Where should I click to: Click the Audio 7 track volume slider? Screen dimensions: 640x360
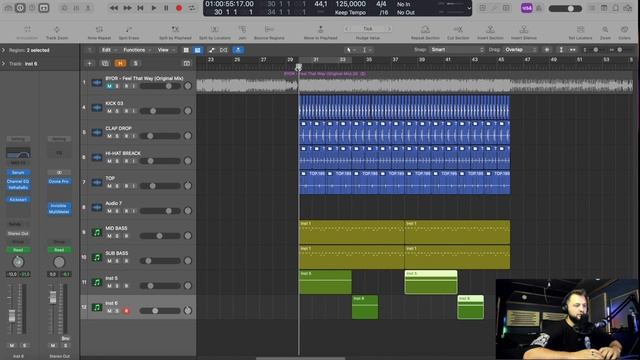[x=160, y=211]
